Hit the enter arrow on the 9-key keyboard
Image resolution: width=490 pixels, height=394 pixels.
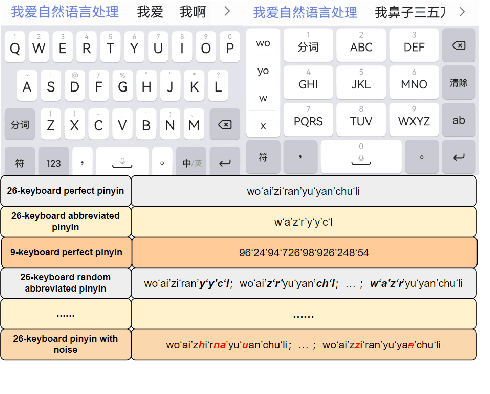pyautogui.click(x=459, y=157)
